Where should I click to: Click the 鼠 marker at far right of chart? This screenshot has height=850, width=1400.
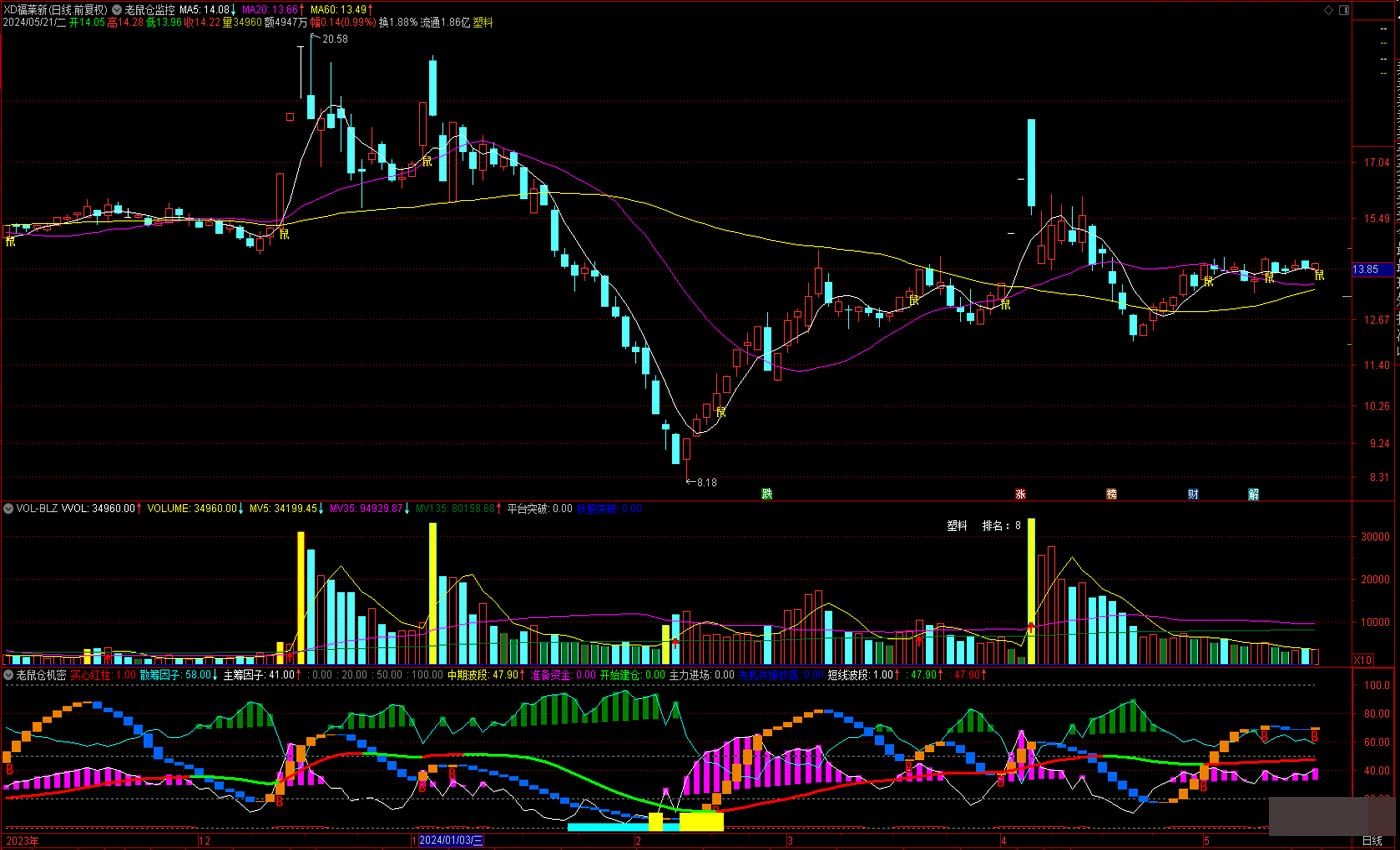[x=1319, y=275]
